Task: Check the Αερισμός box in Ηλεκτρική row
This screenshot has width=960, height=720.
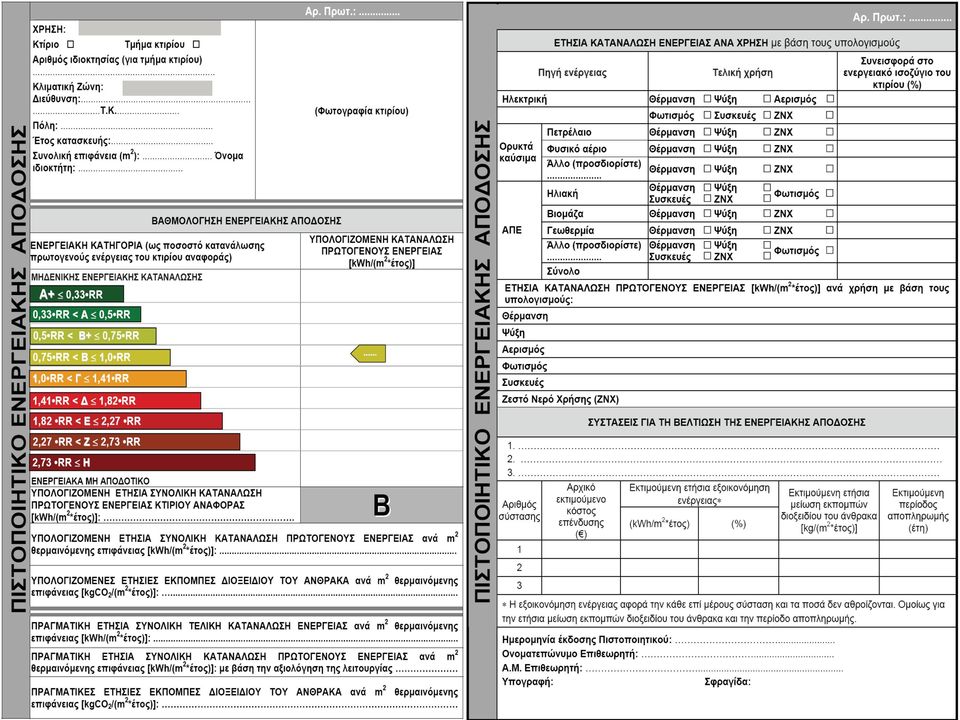Action: point(830,99)
